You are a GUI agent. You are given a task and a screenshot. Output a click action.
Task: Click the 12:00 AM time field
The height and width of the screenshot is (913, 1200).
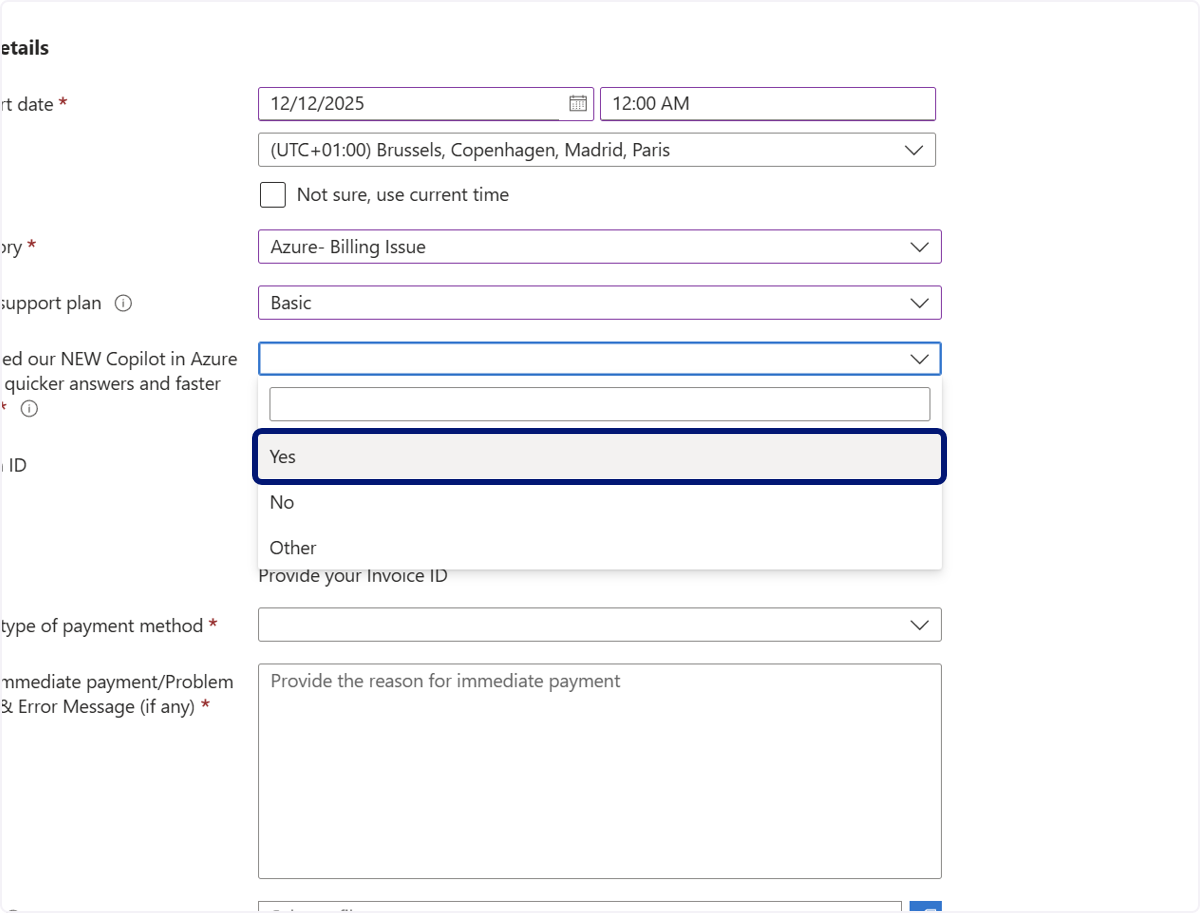[768, 104]
